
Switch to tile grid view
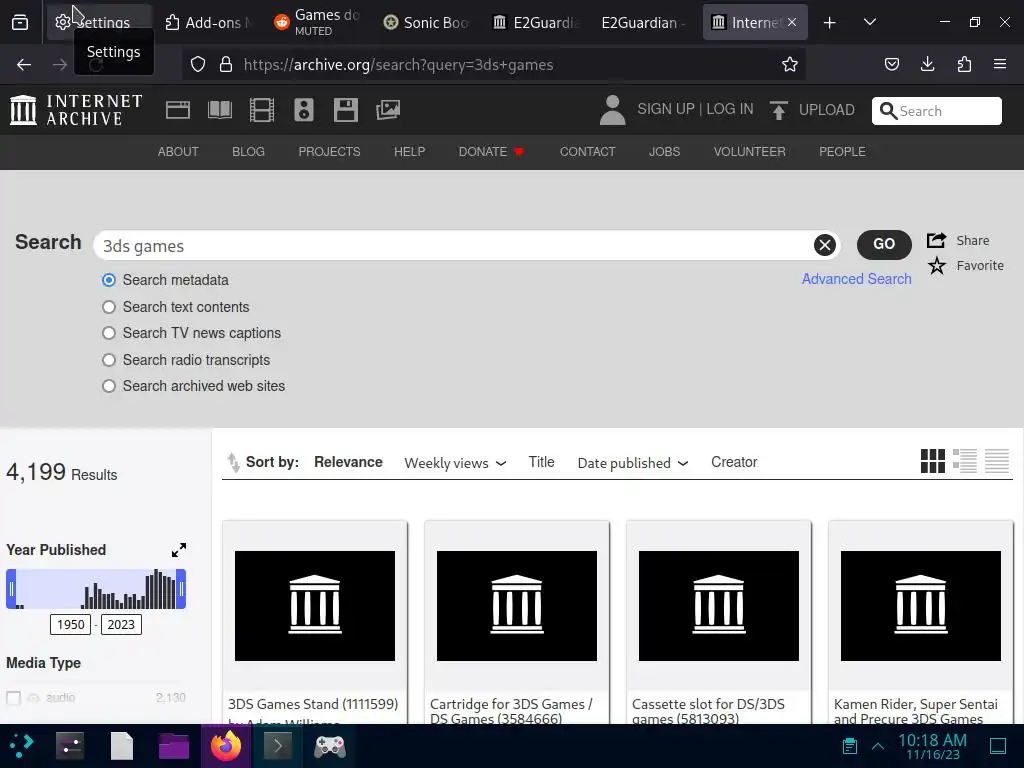click(933, 461)
